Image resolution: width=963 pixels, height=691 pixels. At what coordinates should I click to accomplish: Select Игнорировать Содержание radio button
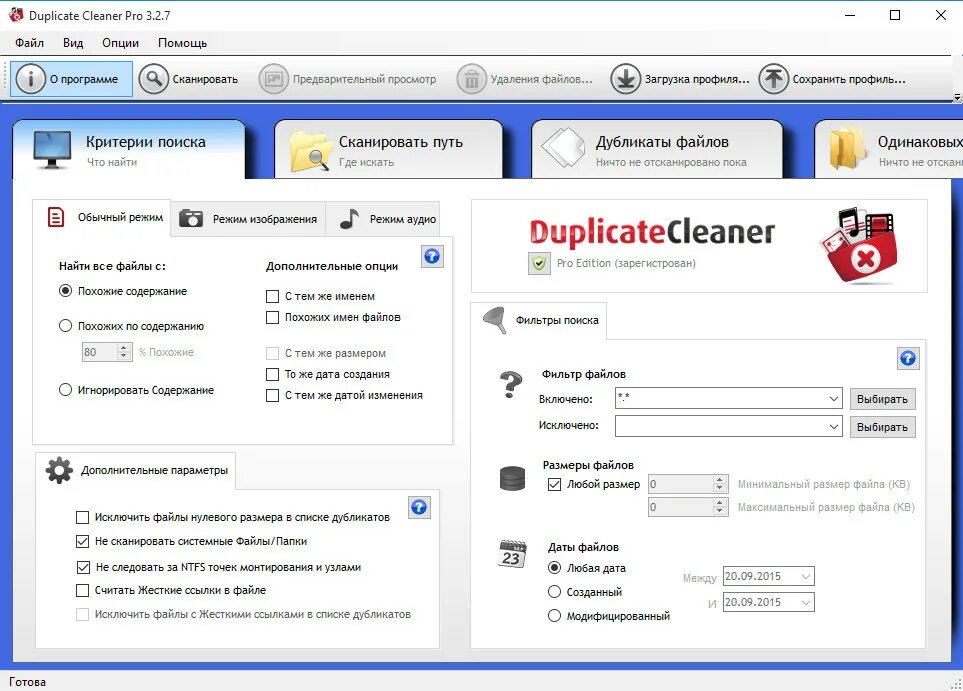(x=65, y=389)
